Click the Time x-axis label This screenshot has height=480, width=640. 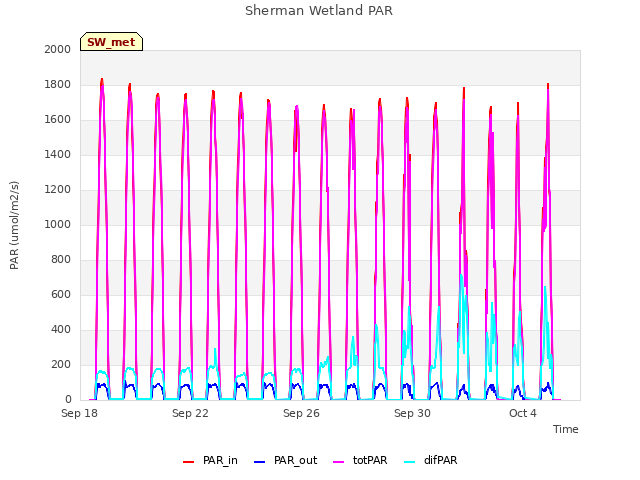pos(565,429)
